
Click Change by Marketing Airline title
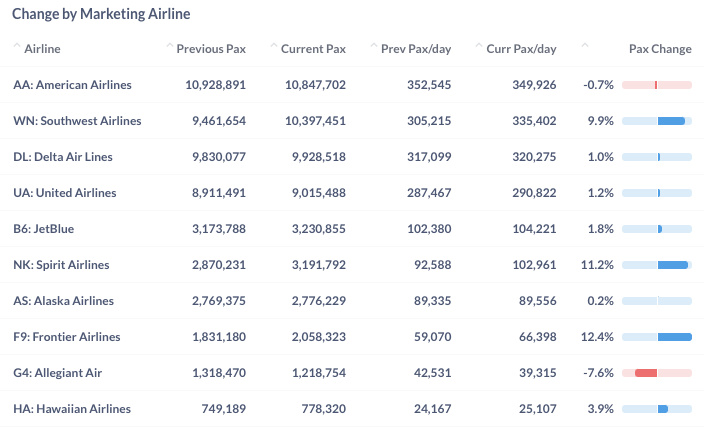101,15
